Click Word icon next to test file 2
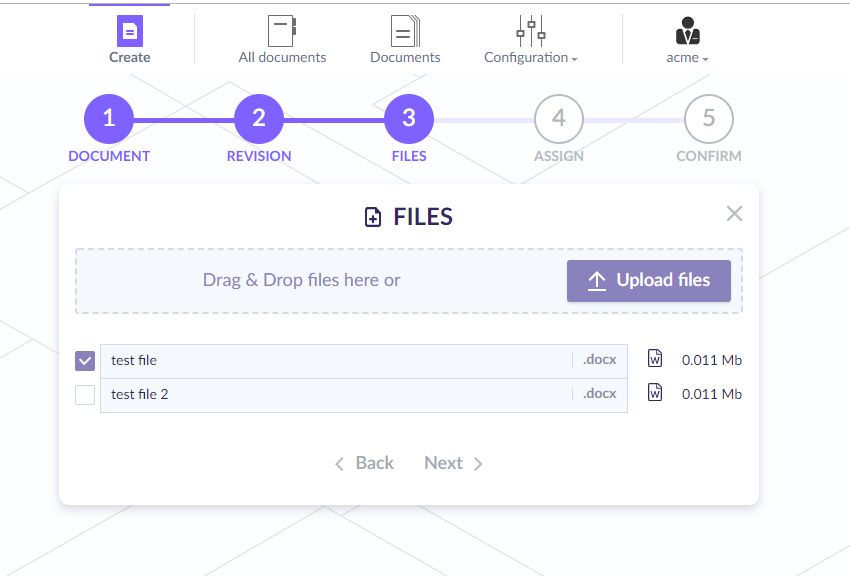 click(655, 393)
